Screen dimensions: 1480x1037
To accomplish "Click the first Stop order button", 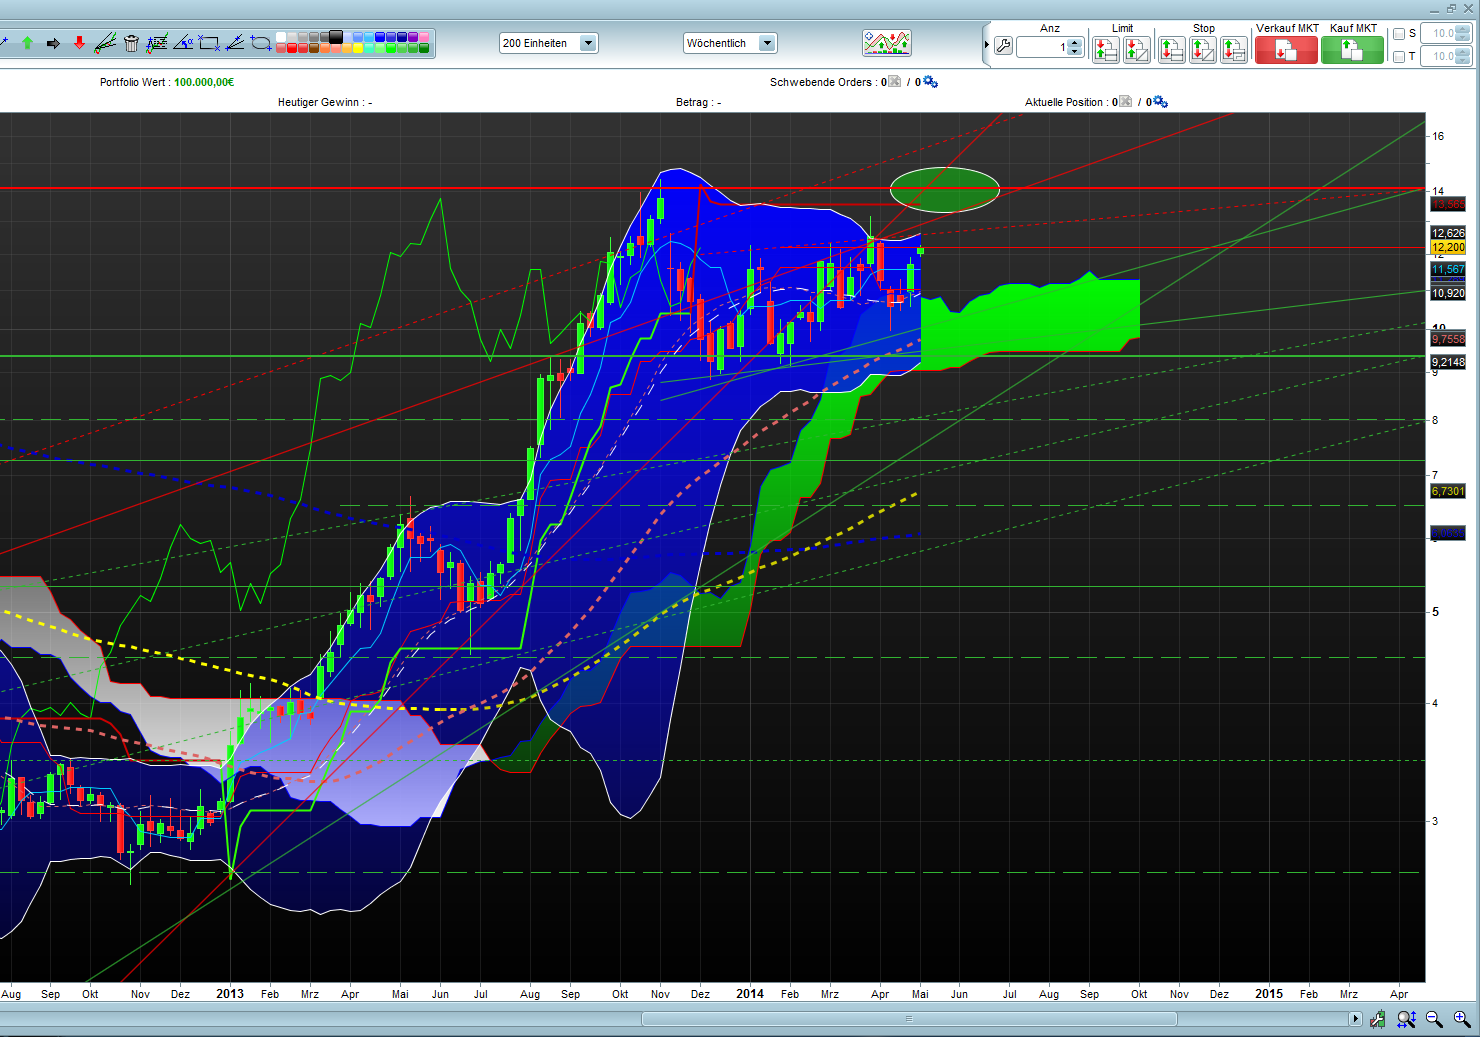I will [1172, 49].
